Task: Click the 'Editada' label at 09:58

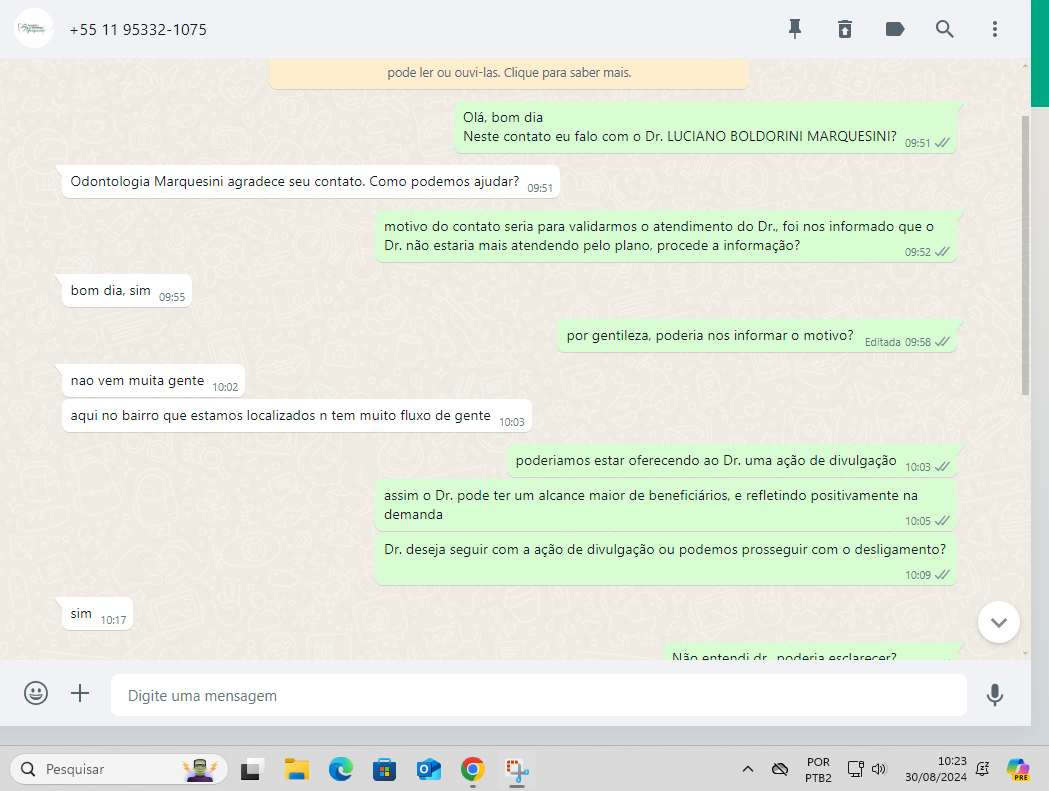Action: (882, 342)
